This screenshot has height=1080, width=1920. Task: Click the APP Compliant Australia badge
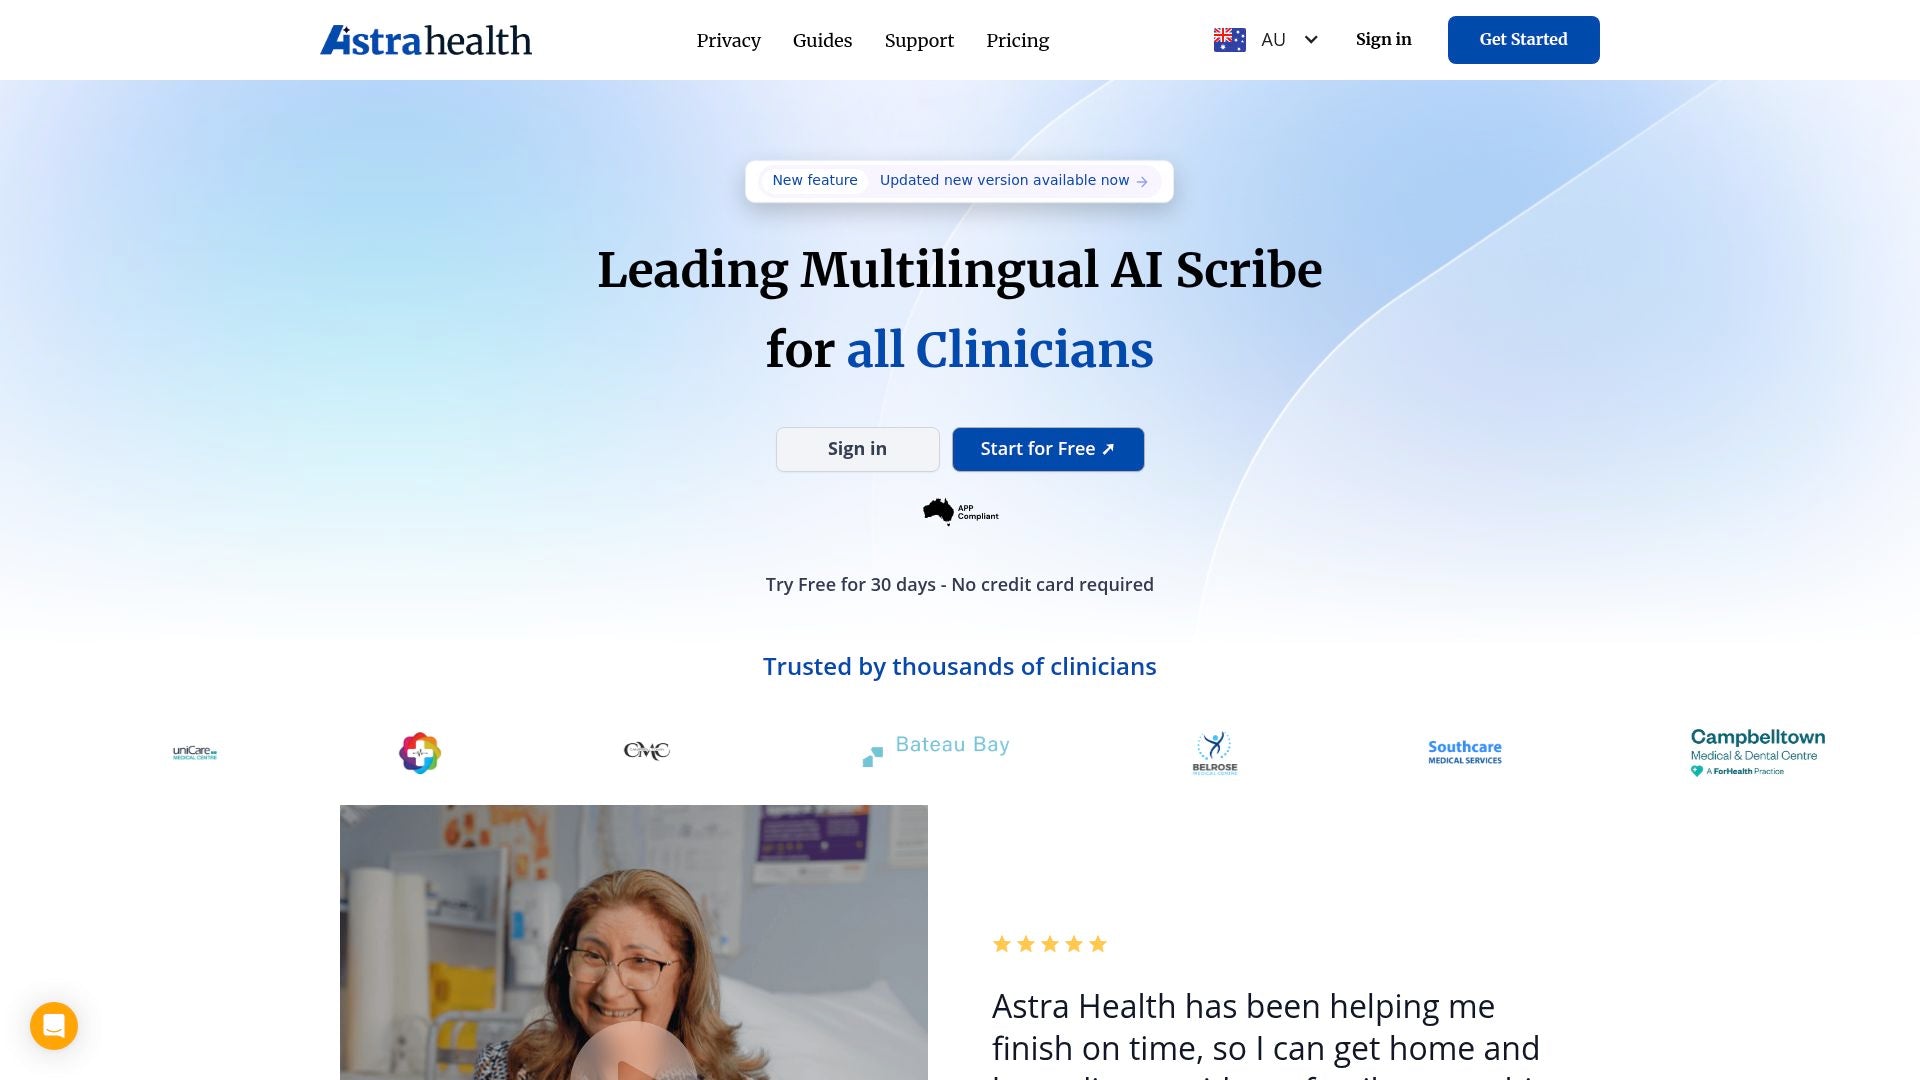(960, 512)
